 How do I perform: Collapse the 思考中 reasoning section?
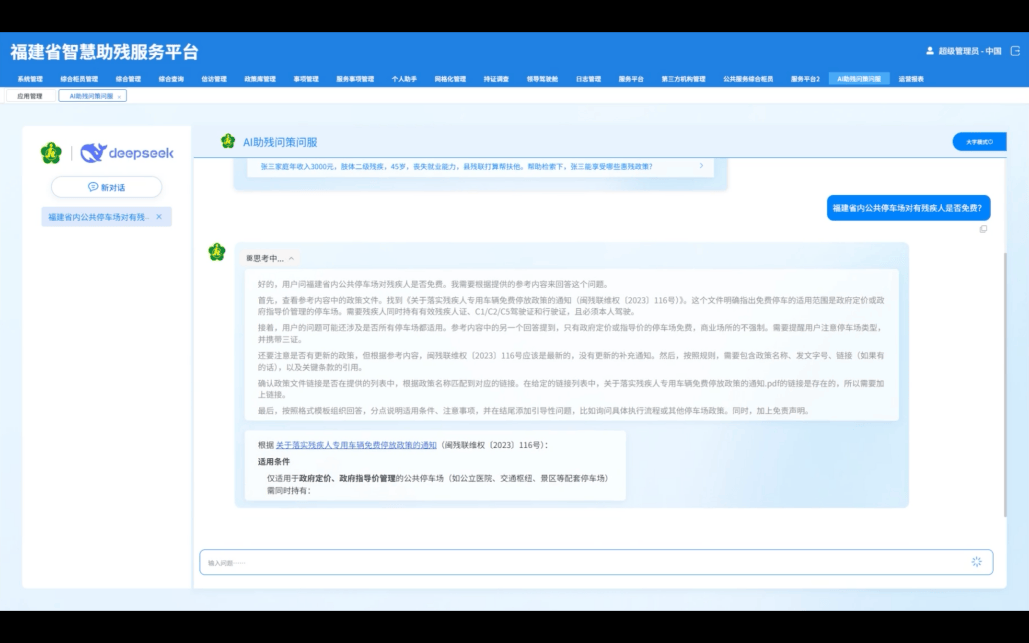click(291, 258)
